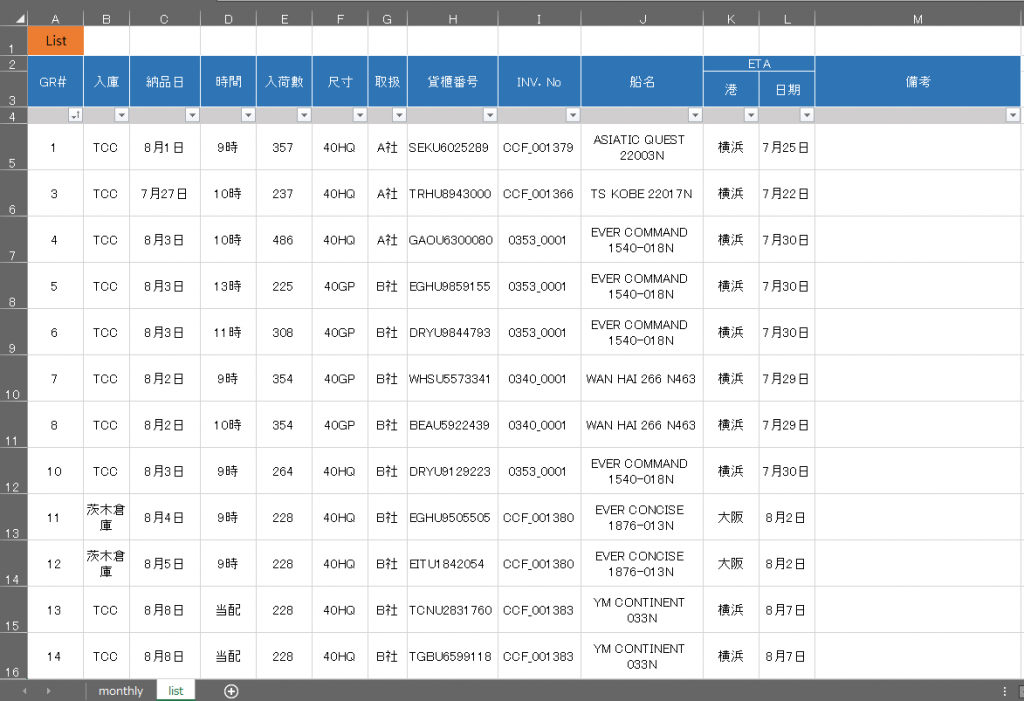Image resolution: width=1024 pixels, height=701 pixels.
Task: Click quantity cell 357
Action: click(283, 148)
